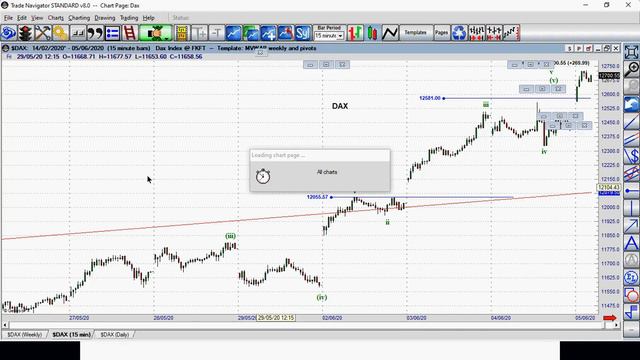
Task: Select the red circle shape tool
Action: [631, 295]
